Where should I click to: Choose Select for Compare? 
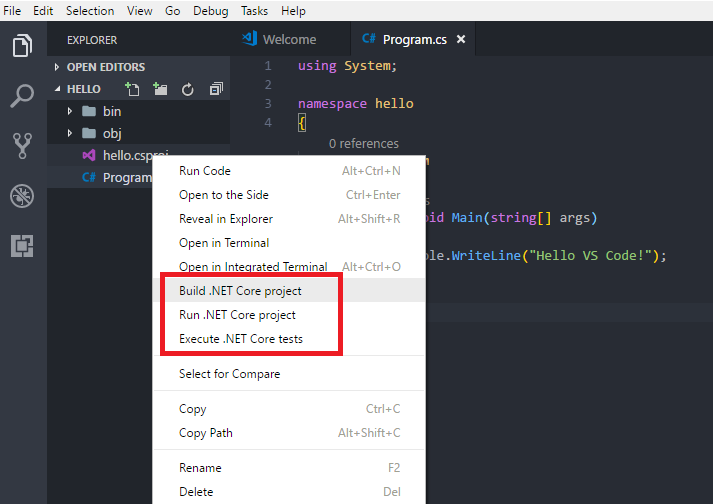pos(290,374)
